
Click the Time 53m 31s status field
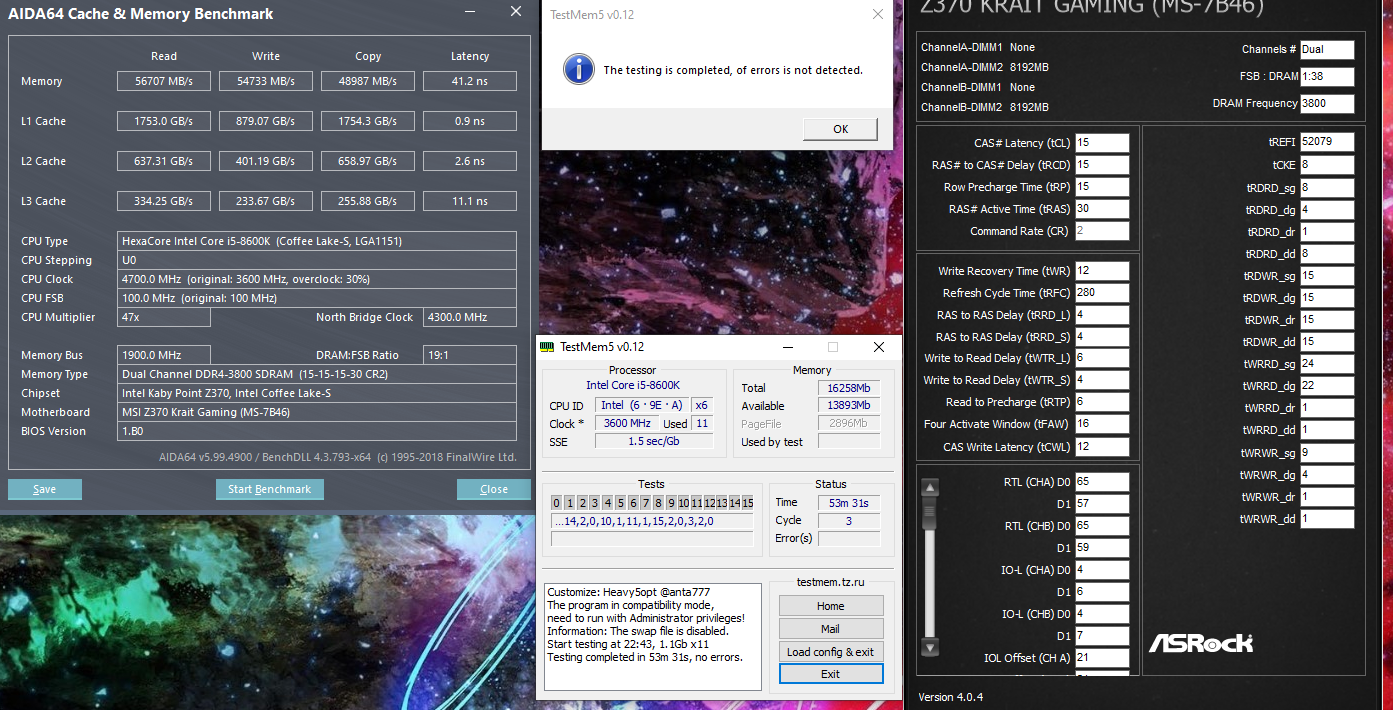[849, 503]
